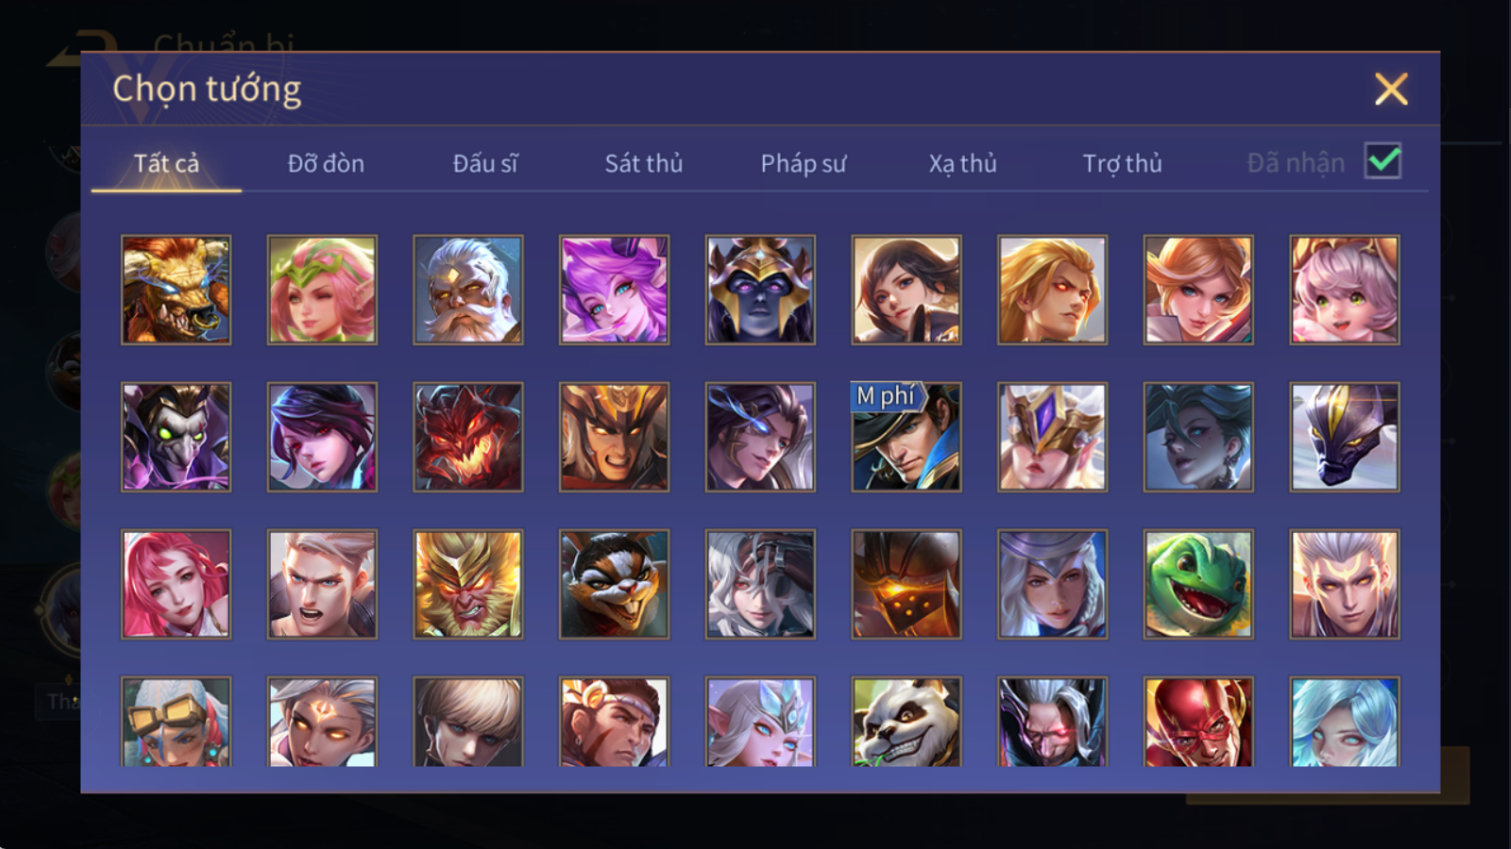Choose the raccoon hero portrait
The height and width of the screenshot is (849, 1511).
(x=614, y=584)
